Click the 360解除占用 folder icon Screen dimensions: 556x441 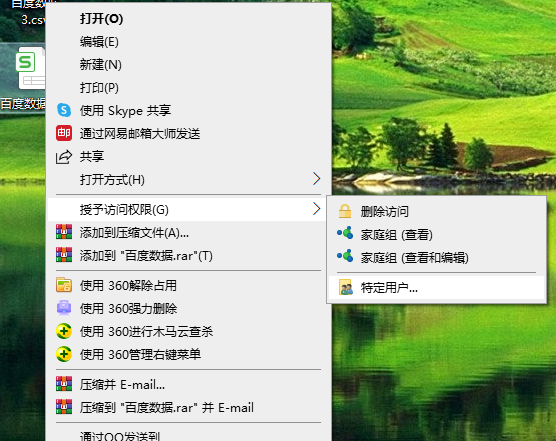pos(64,285)
